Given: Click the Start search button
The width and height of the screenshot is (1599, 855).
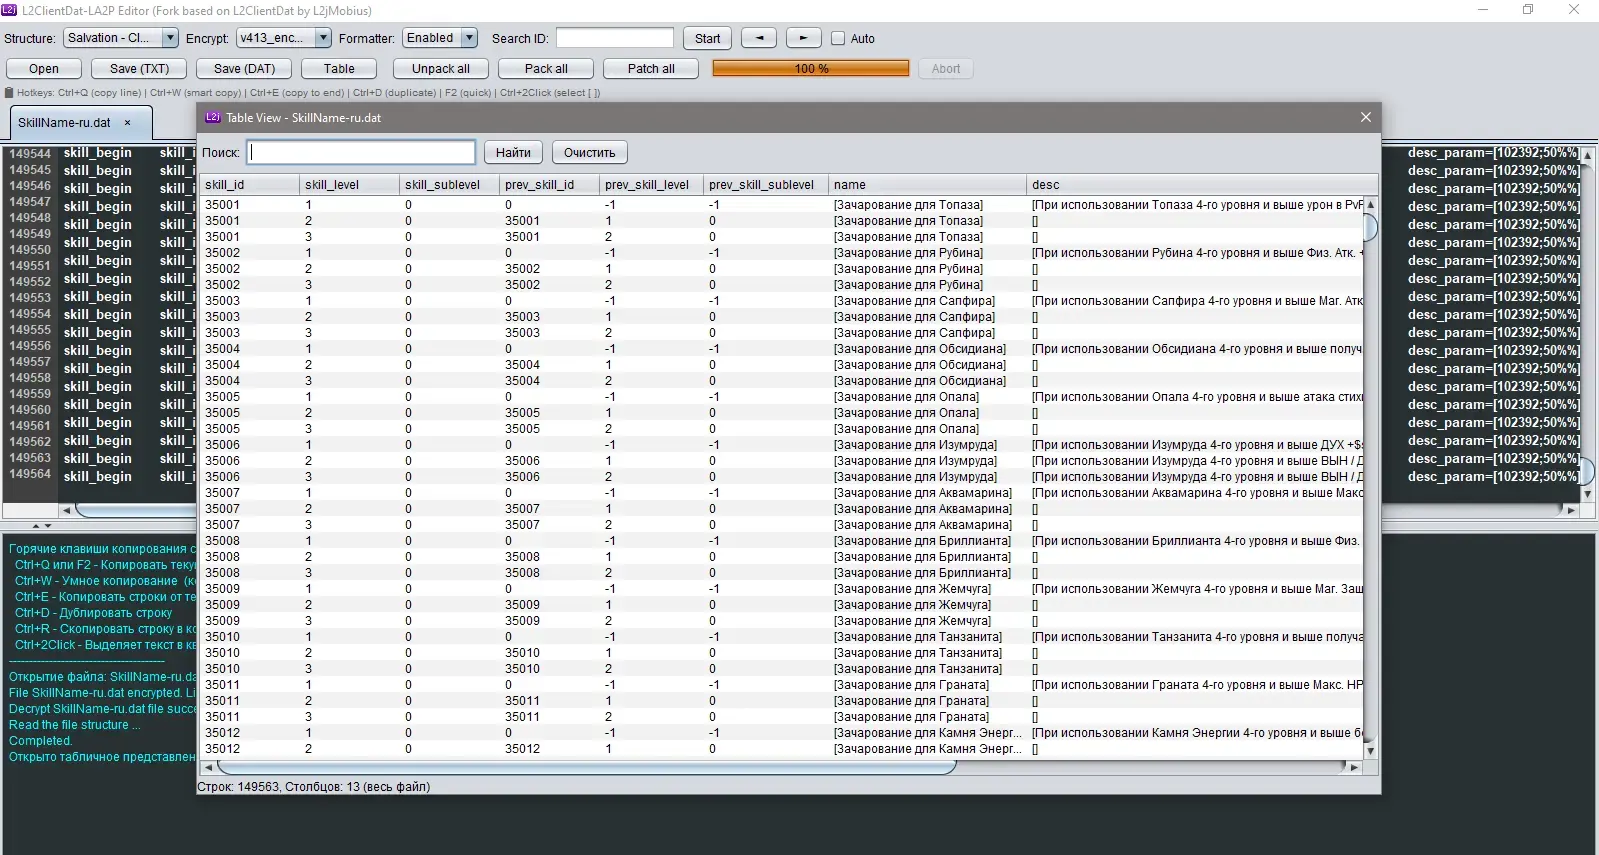Looking at the screenshot, I should (707, 38).
